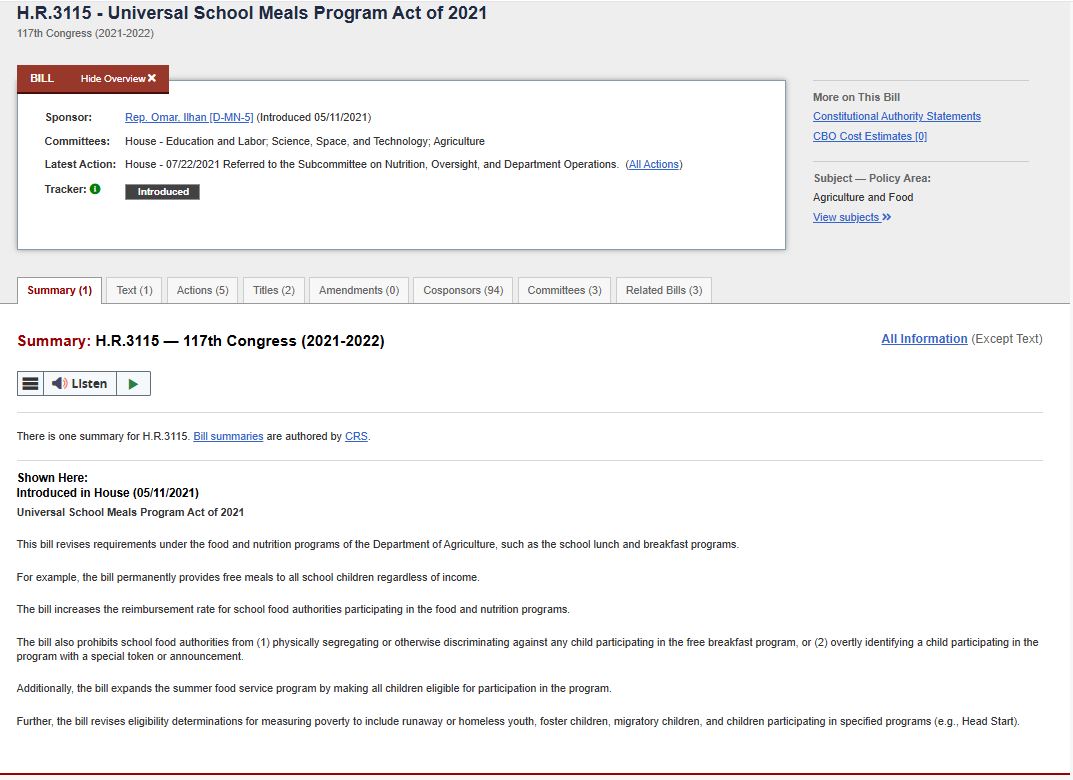This screenshot has width=1073, height=780.
Task: Switch to the Text (1) tab
Action: pyautogui.click(x=134, y=290)
